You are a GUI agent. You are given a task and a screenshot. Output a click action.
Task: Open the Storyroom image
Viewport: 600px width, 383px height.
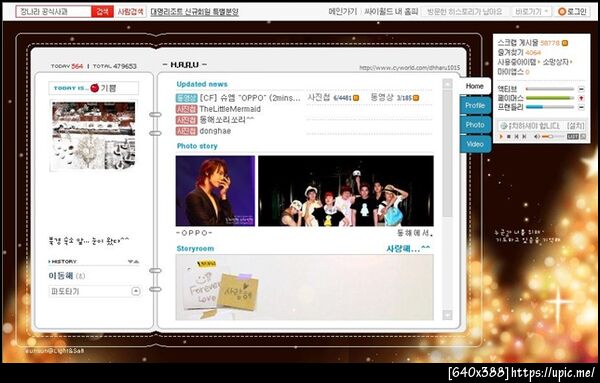click(x=305, y=287)
